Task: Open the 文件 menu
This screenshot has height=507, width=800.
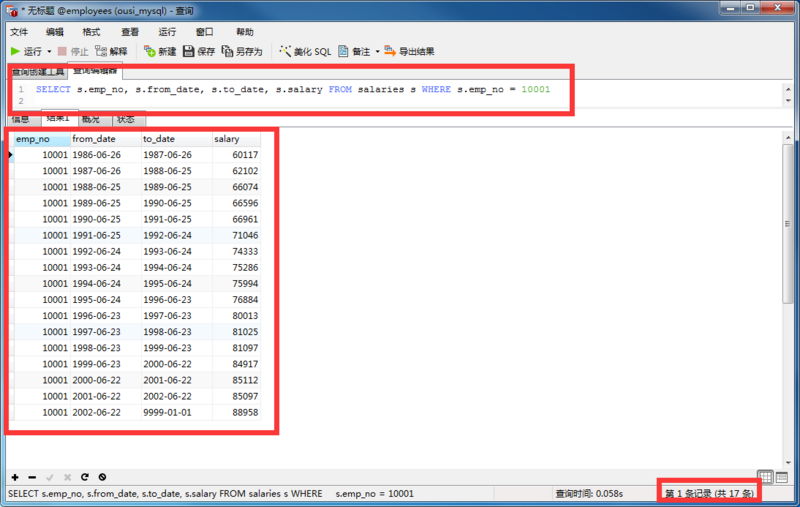Action: click(x=19, y=32)
